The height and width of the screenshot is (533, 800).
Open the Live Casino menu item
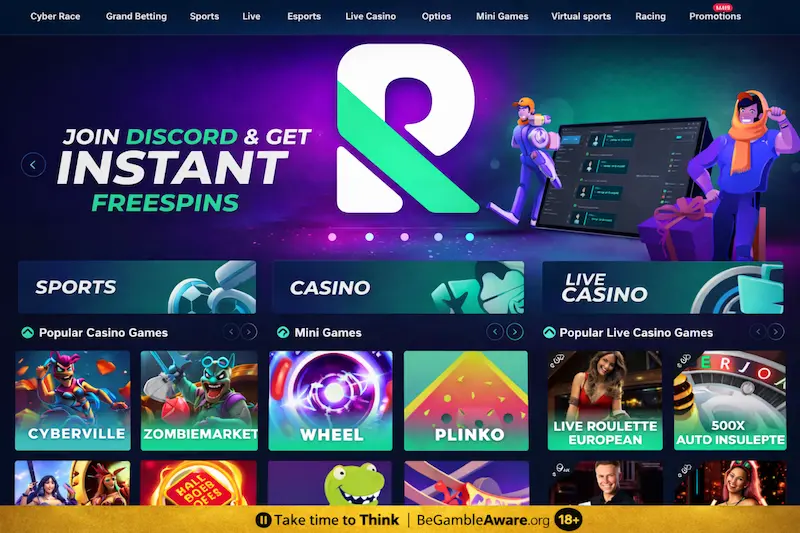(370, 16)
